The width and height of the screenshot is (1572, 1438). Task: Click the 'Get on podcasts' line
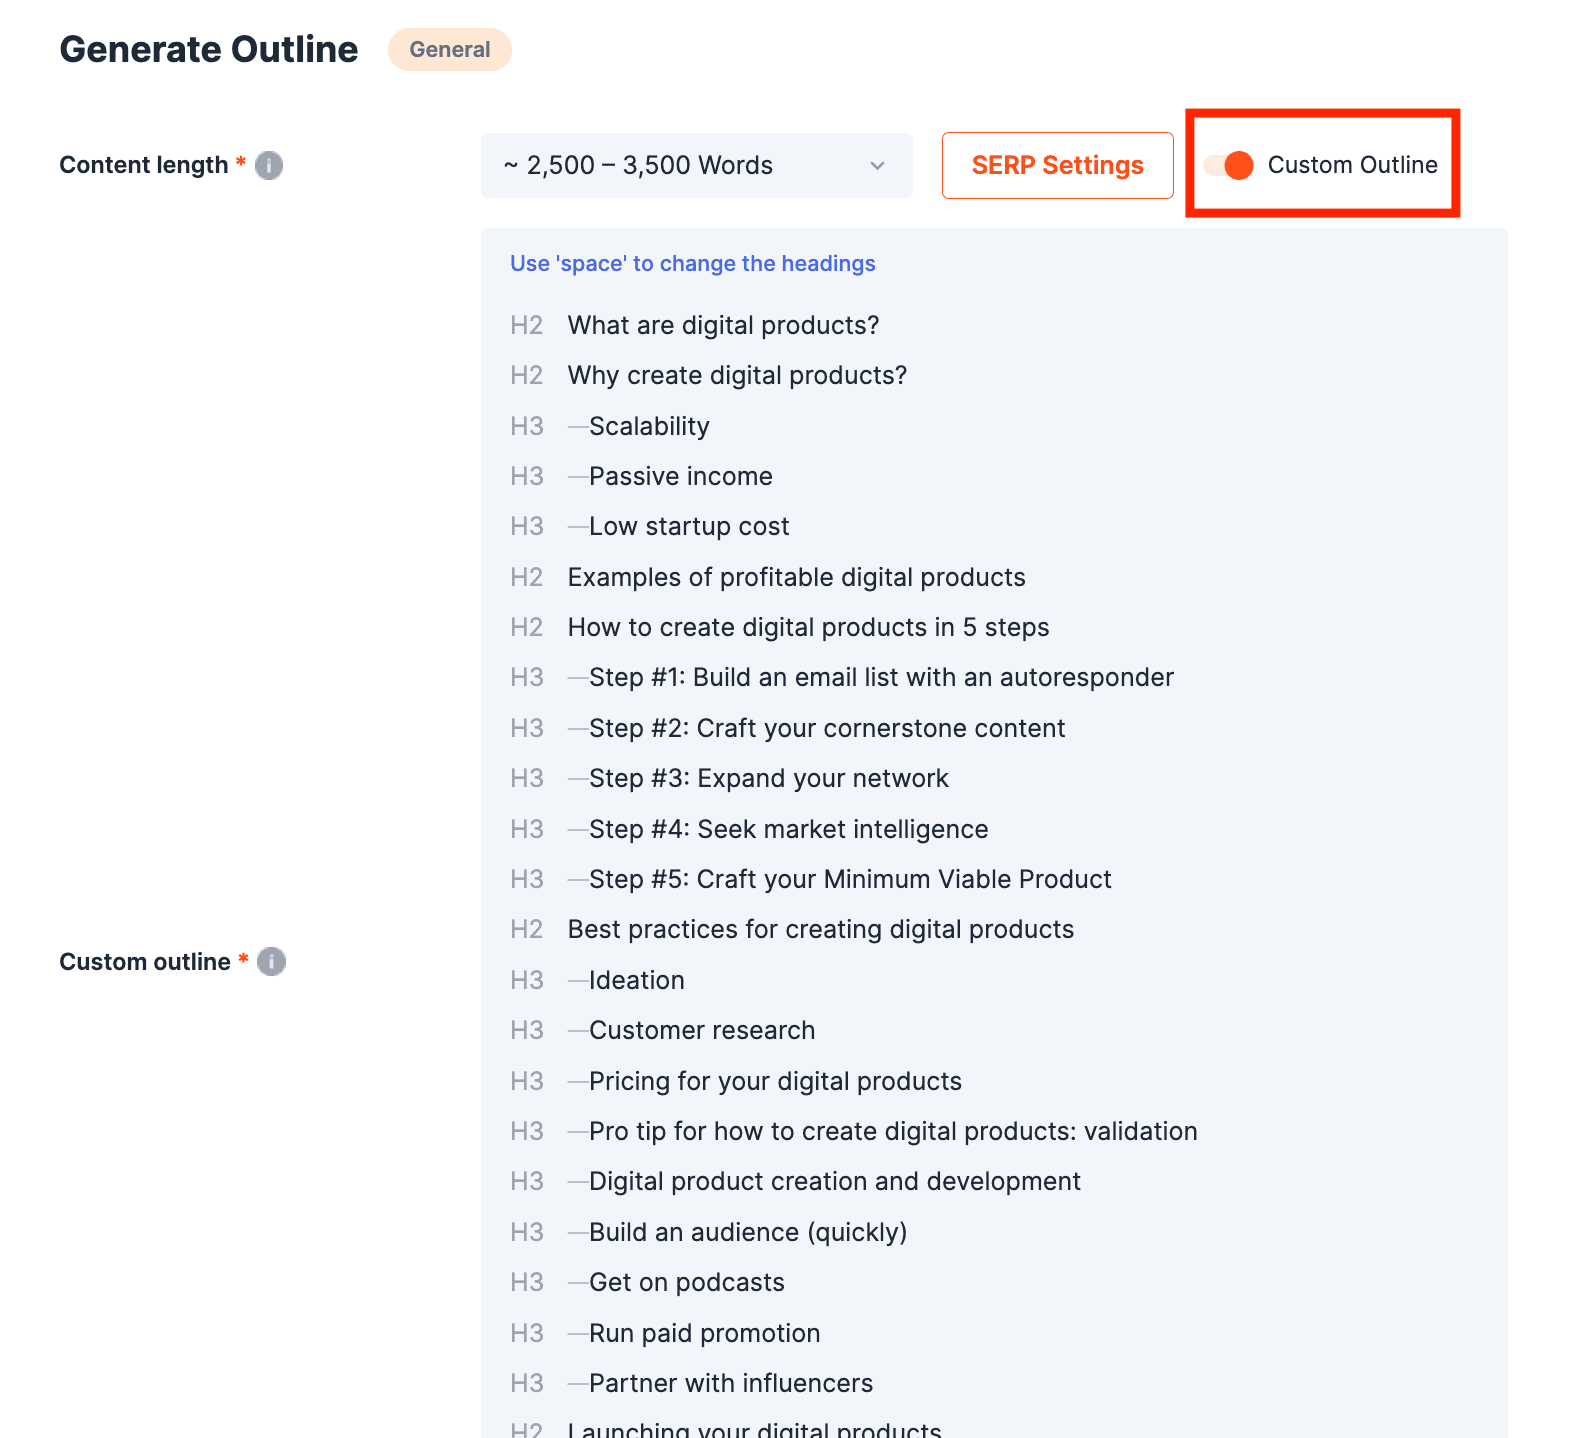click(x=686, y=1282)
